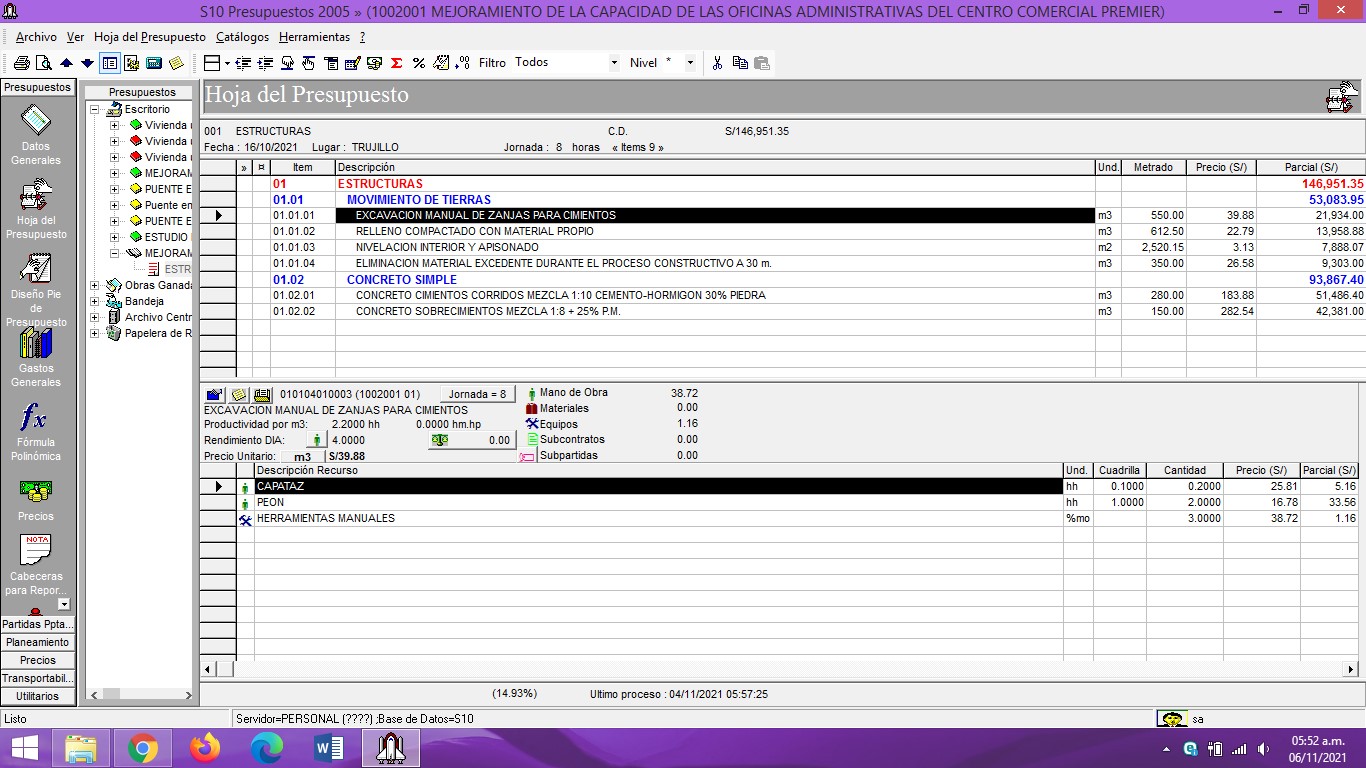
Task: Click the sidebar scroll-down arrow
Action: point(64,604)
